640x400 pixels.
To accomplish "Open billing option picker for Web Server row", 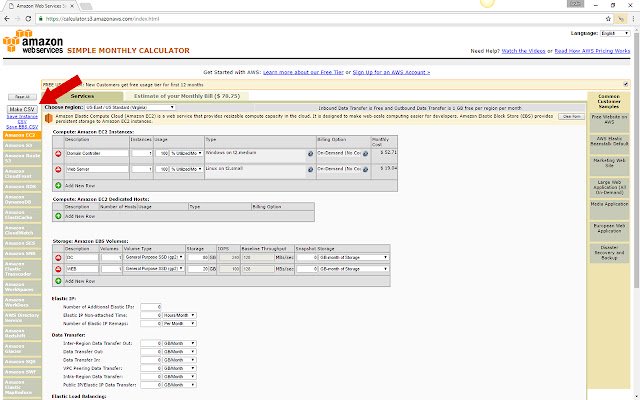I will (x=365, y=169).
